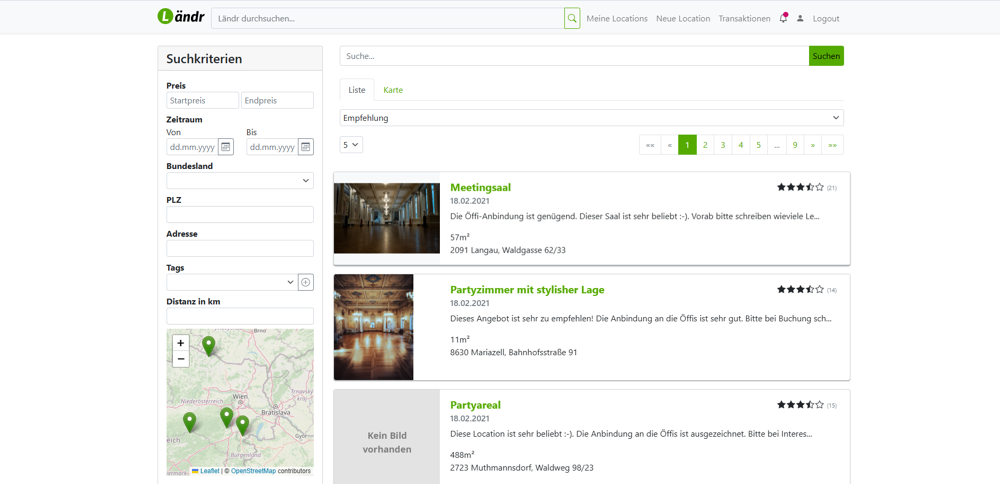Click the Partyzimmer star rating

pyautogui.click(x=800, y=290)
